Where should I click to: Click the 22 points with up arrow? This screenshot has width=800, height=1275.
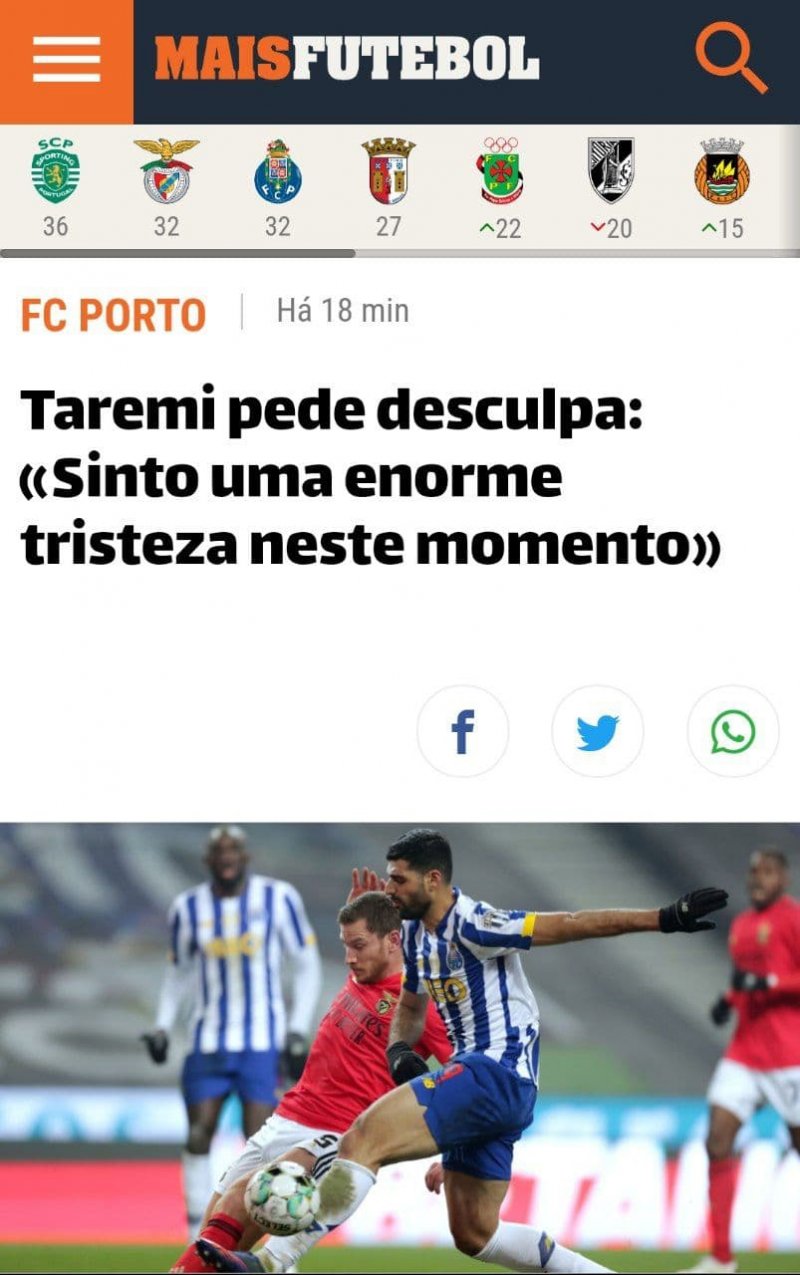tap(500, 229)
